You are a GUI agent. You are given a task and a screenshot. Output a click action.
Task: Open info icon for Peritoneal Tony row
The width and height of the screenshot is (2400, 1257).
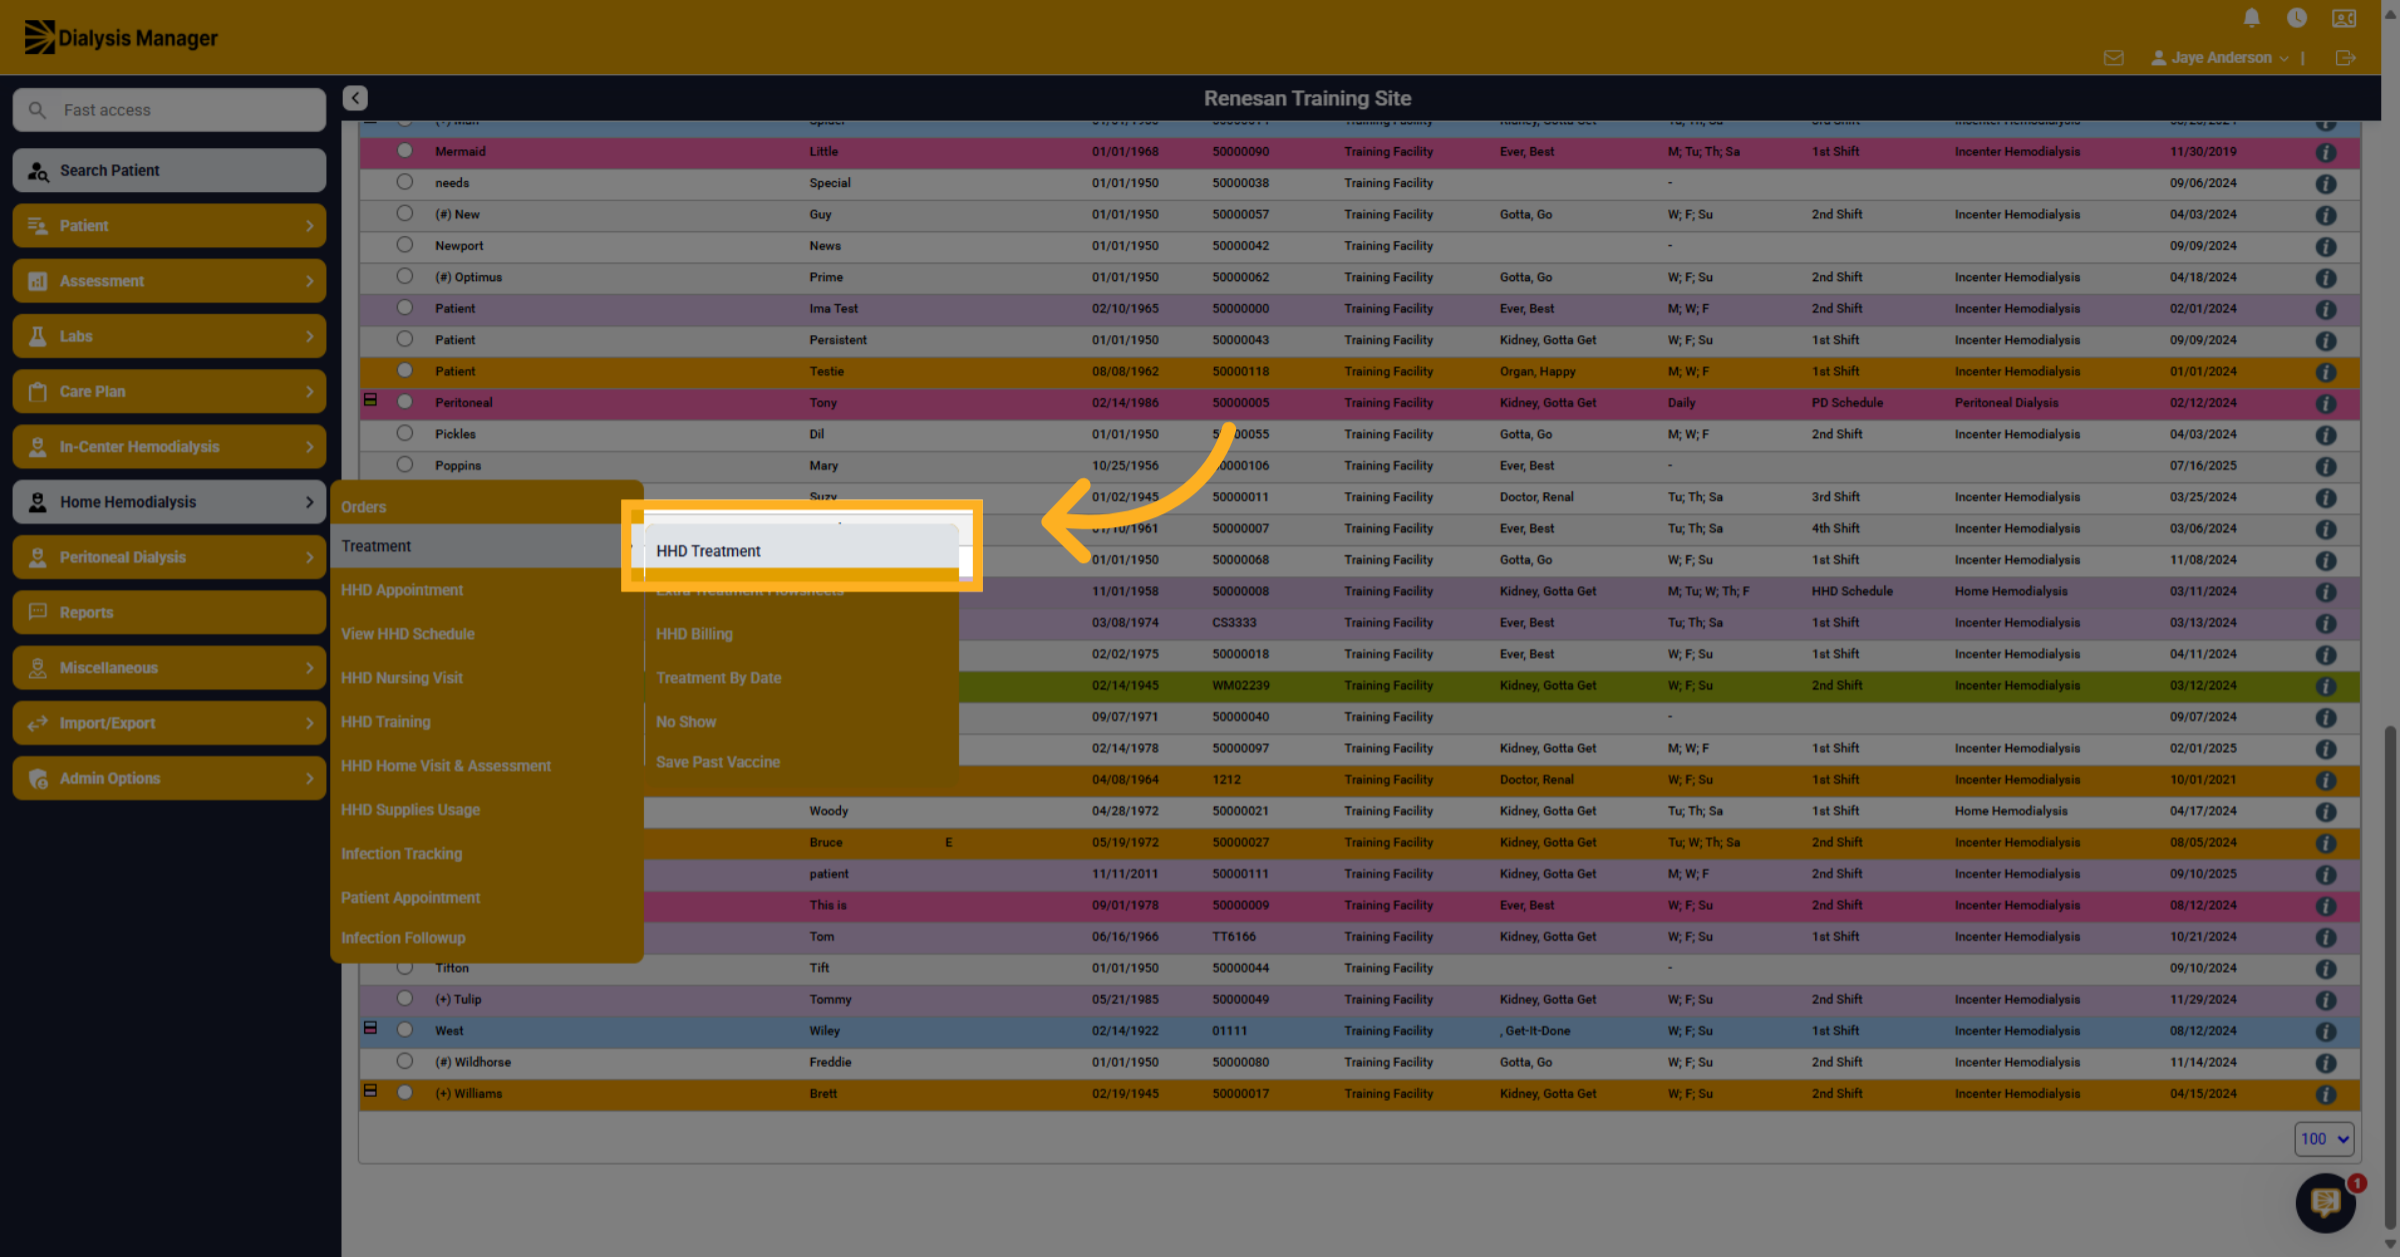2326,403
